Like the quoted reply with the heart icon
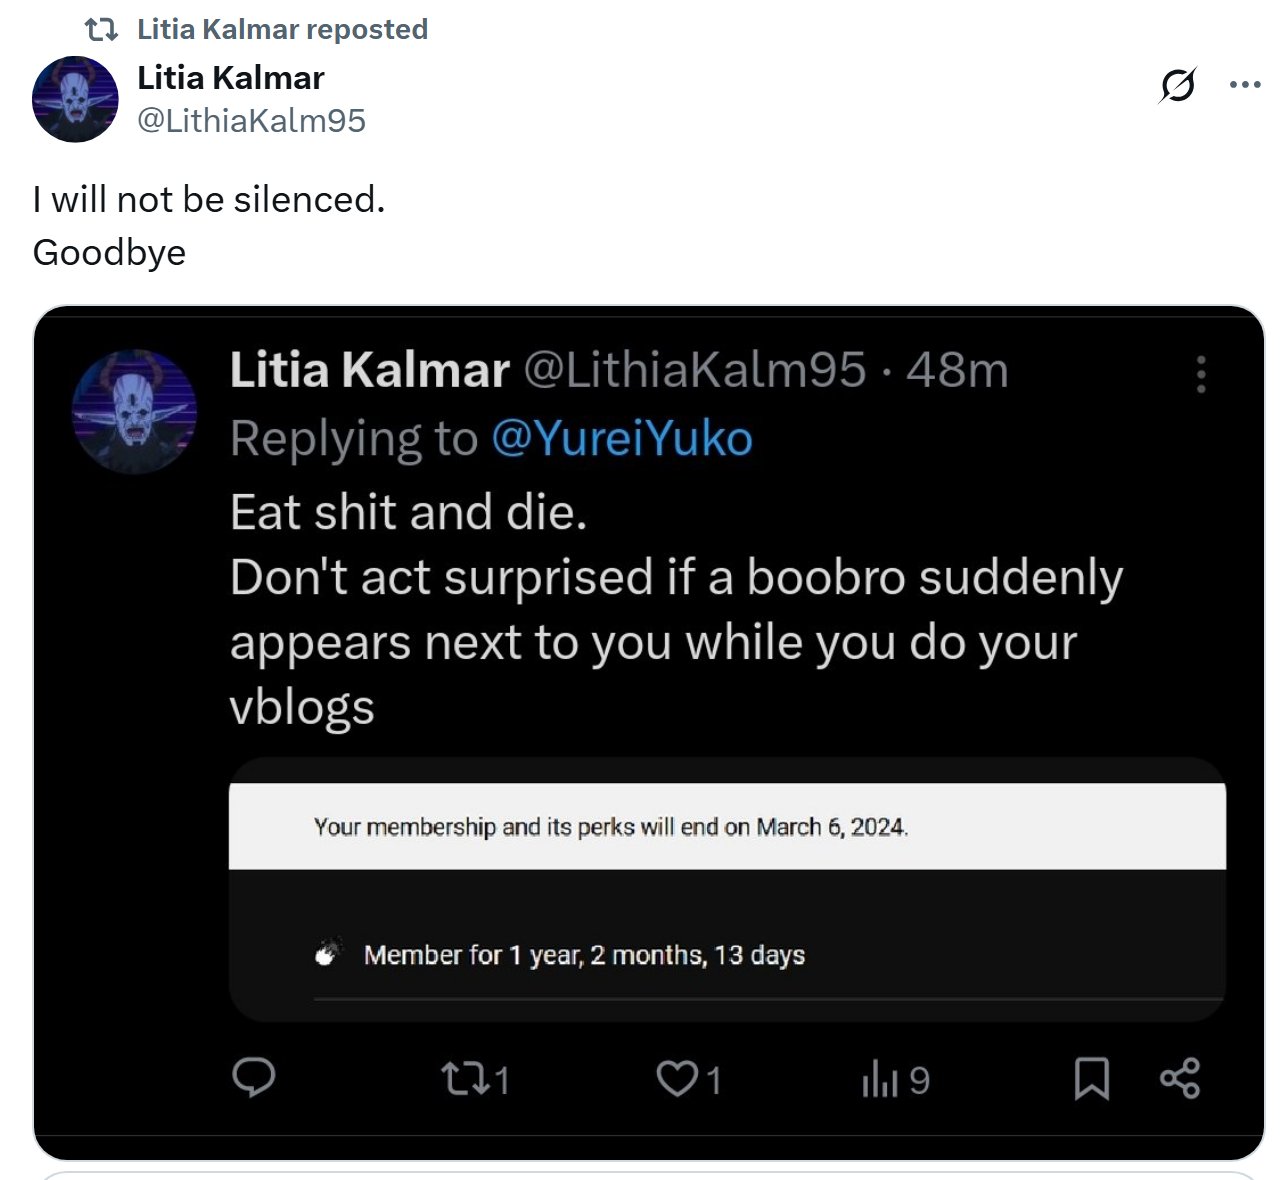This screenshot has height=1180, width=1282. coord(677,1079)
